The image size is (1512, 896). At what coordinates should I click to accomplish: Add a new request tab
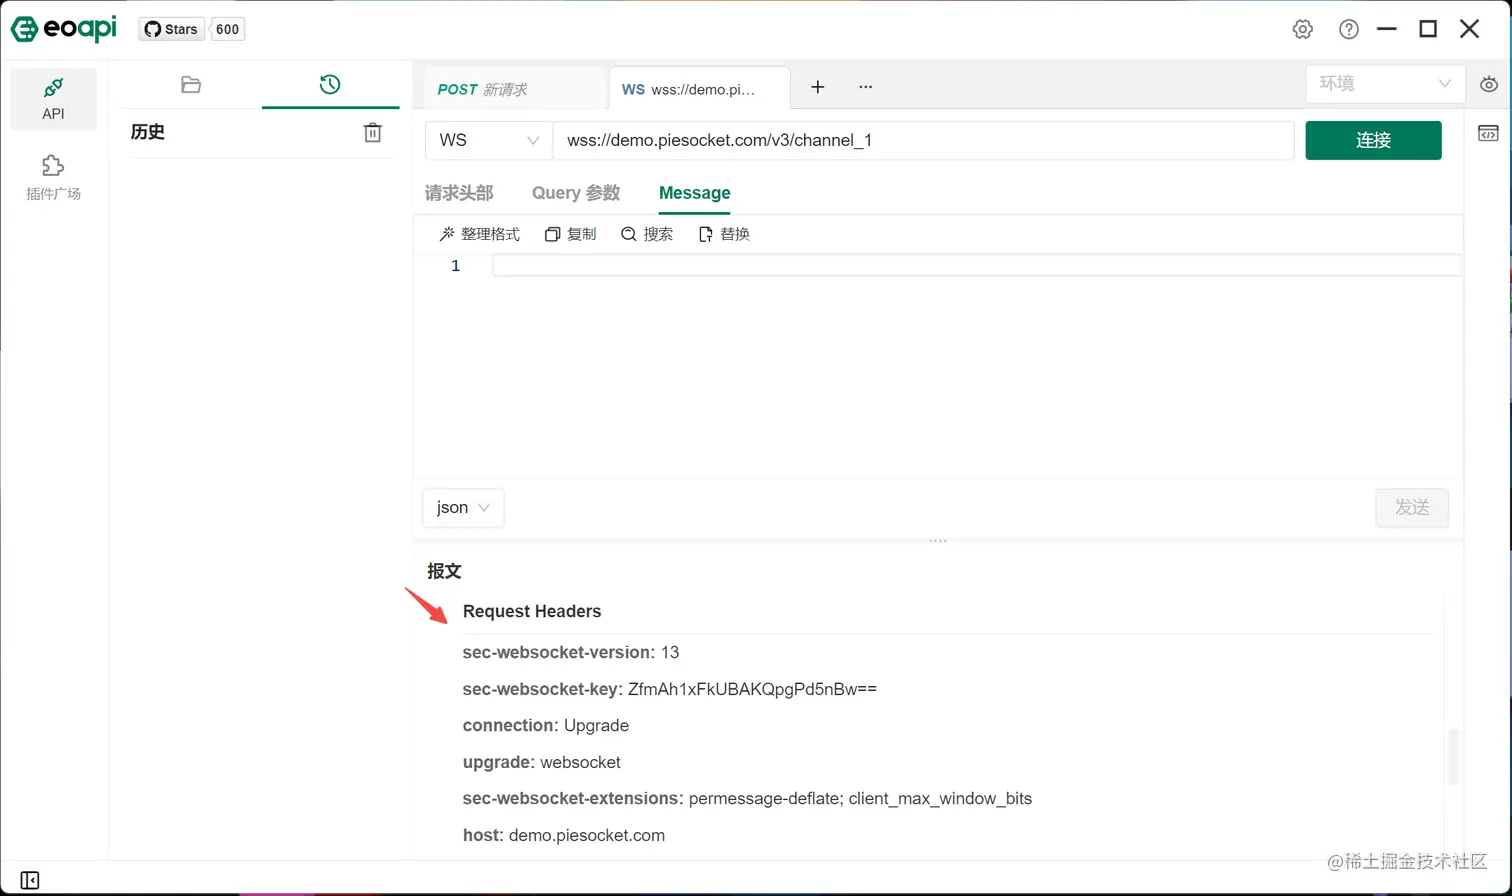[817, 87]
